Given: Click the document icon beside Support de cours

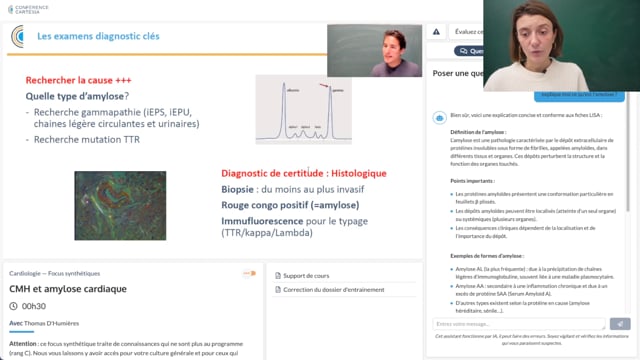Looking at the screenshot, I should (x=278, y=276).
